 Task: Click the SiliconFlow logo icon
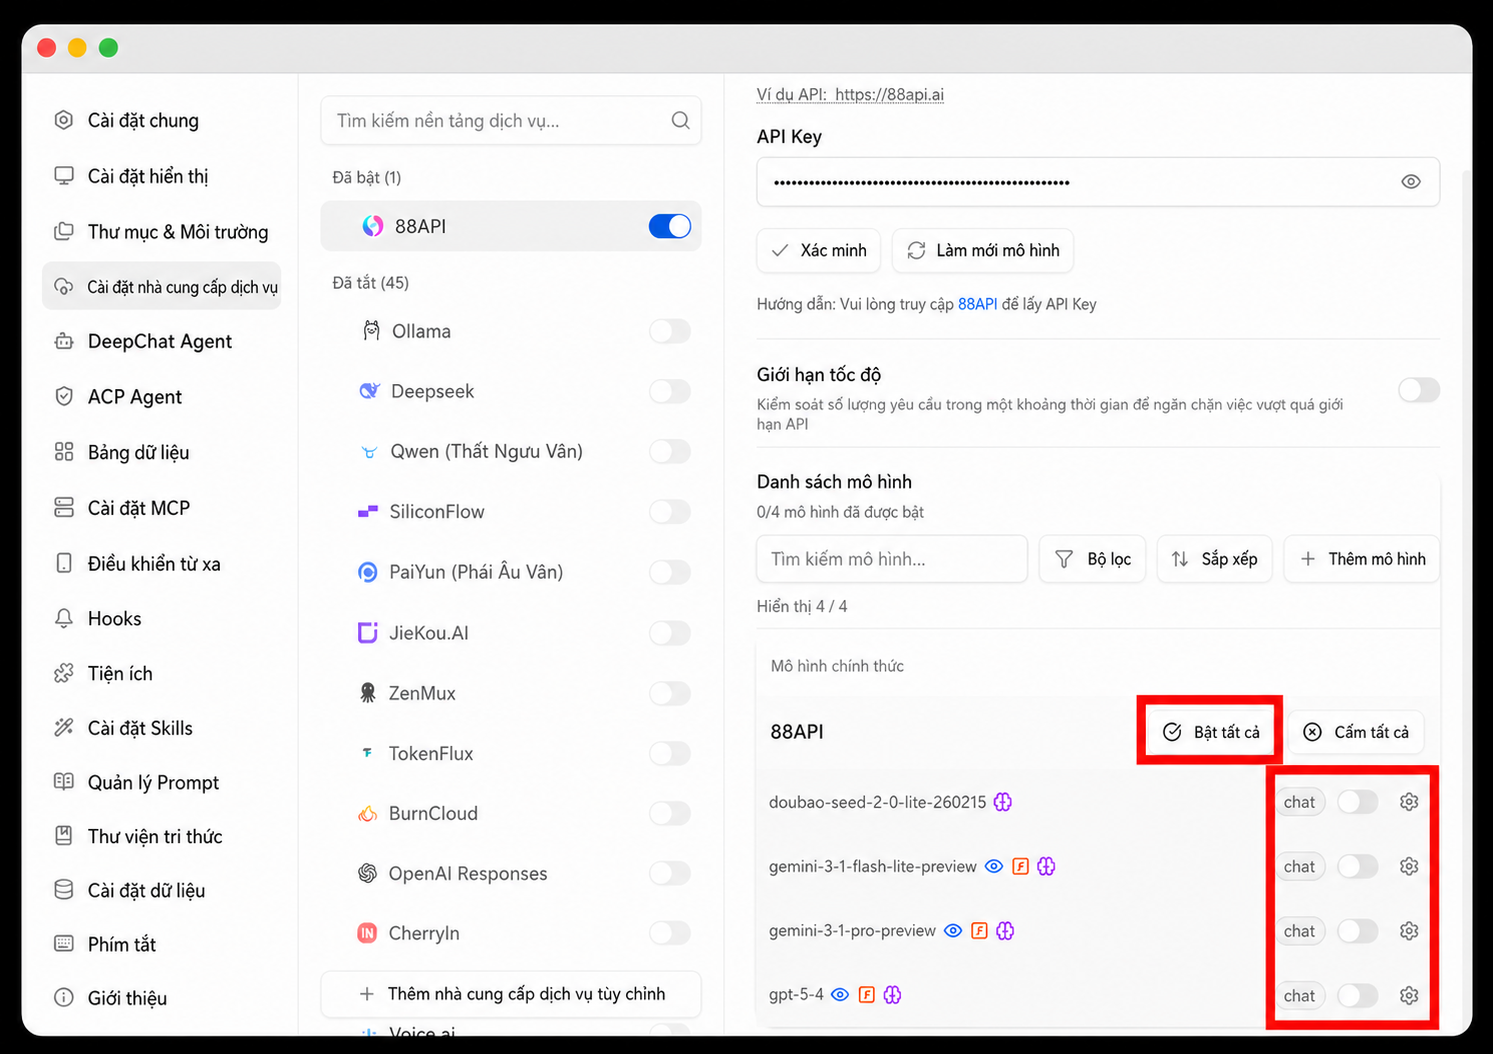pos(368,512)
